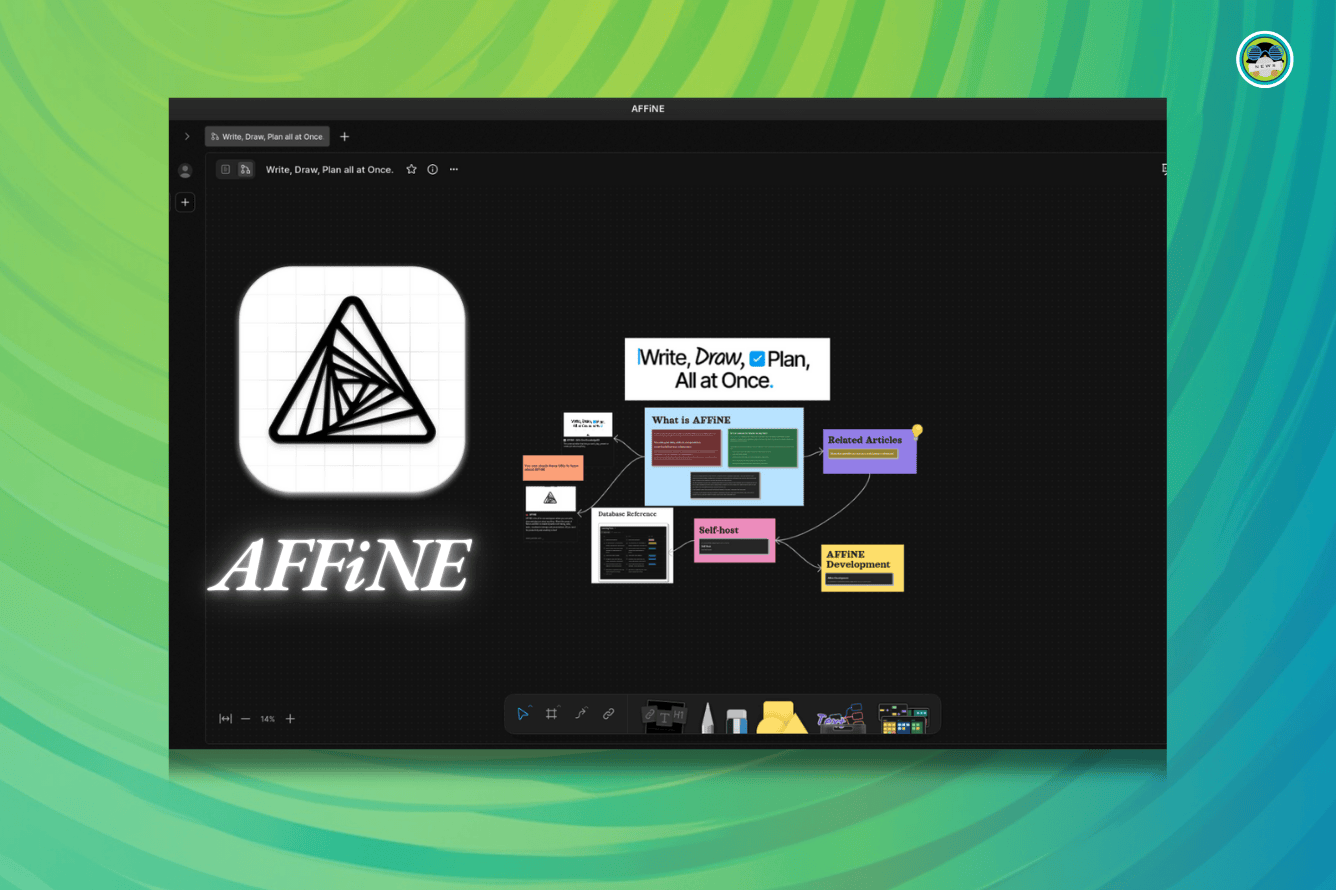
Task: Switch to the 'Write, Draw, Plan all at Once' tab
Action: point(267,136)
